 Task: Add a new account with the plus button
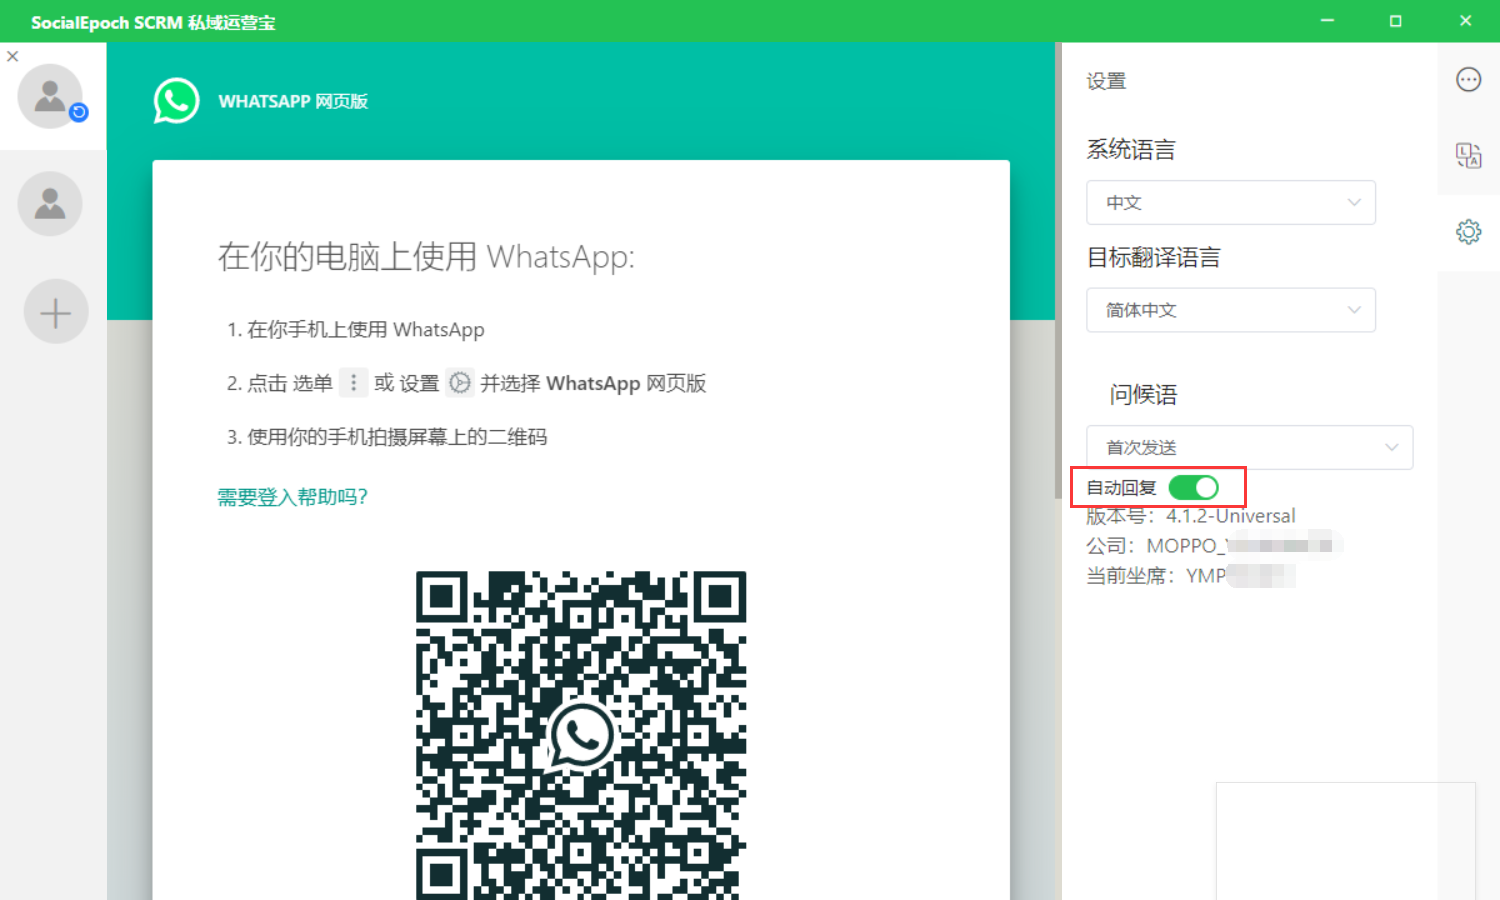56,312
